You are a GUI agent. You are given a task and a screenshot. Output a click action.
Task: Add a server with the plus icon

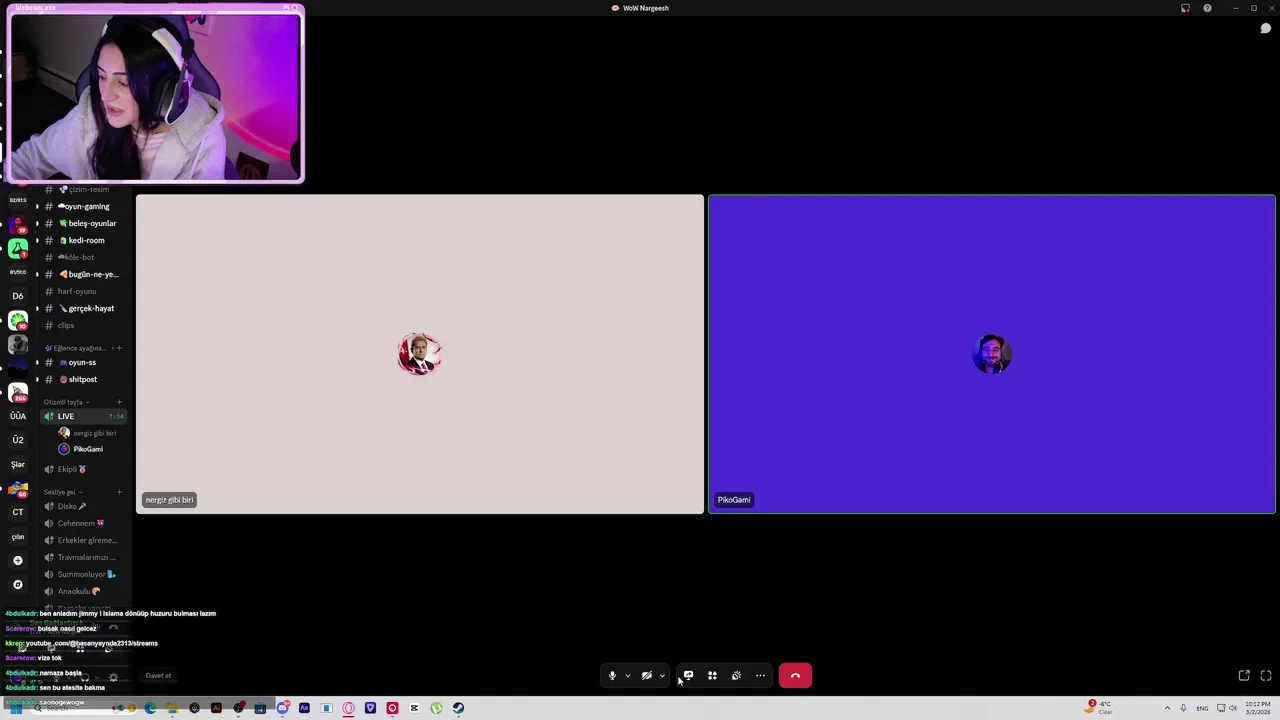pyautogui.click(x=18, y=561)
